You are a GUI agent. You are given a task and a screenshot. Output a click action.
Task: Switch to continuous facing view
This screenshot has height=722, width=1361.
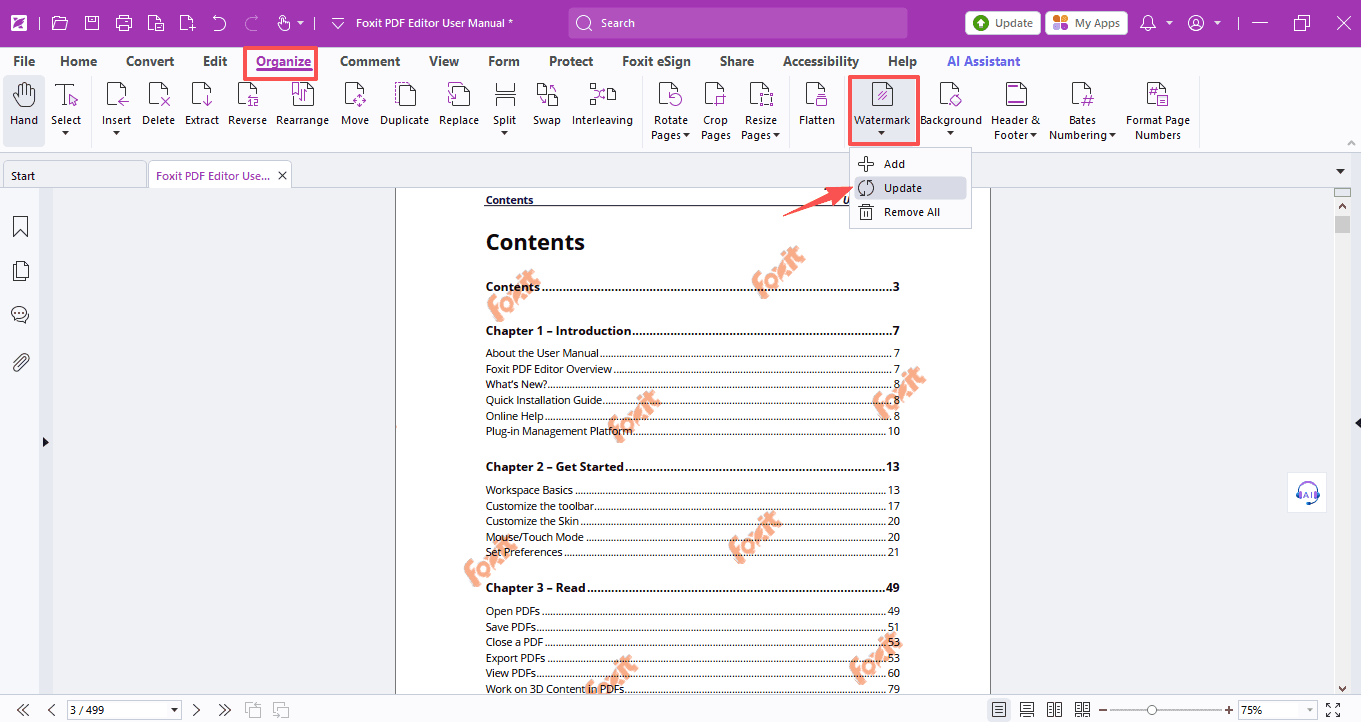(1082, 710)
